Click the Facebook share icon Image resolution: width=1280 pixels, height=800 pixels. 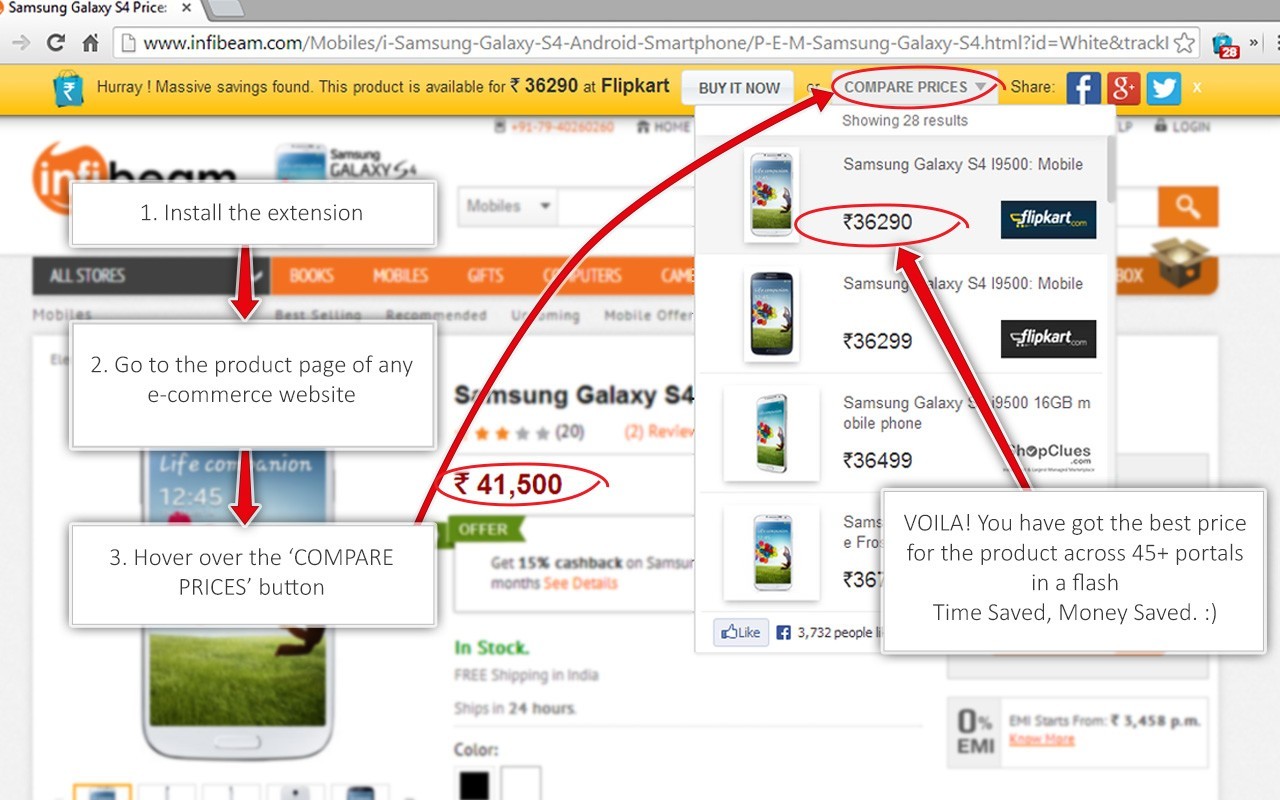point(1083,88)
